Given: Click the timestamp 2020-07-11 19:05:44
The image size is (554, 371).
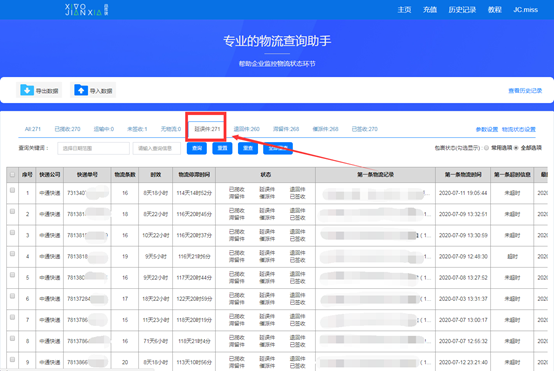Looking at the screenshot, I should click(x=463, y=193).
